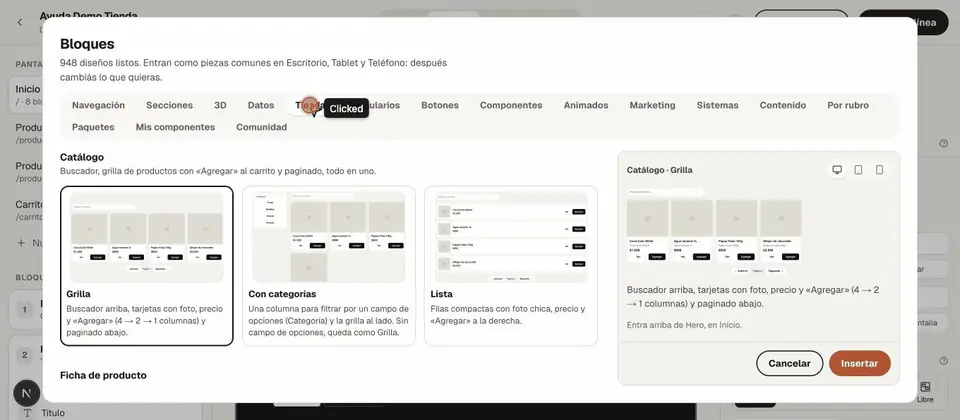Open the Secciones tab
This screenshot has height=420, width=960.
(170, 105)
